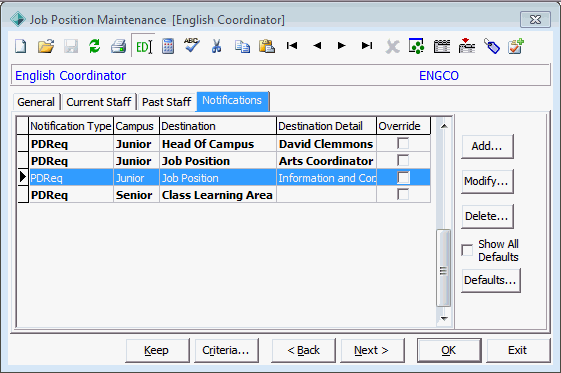Click the task checklist with green plus icon
Image resolution: width=561 pixels, height=373 pixels.
click(516, 46)
